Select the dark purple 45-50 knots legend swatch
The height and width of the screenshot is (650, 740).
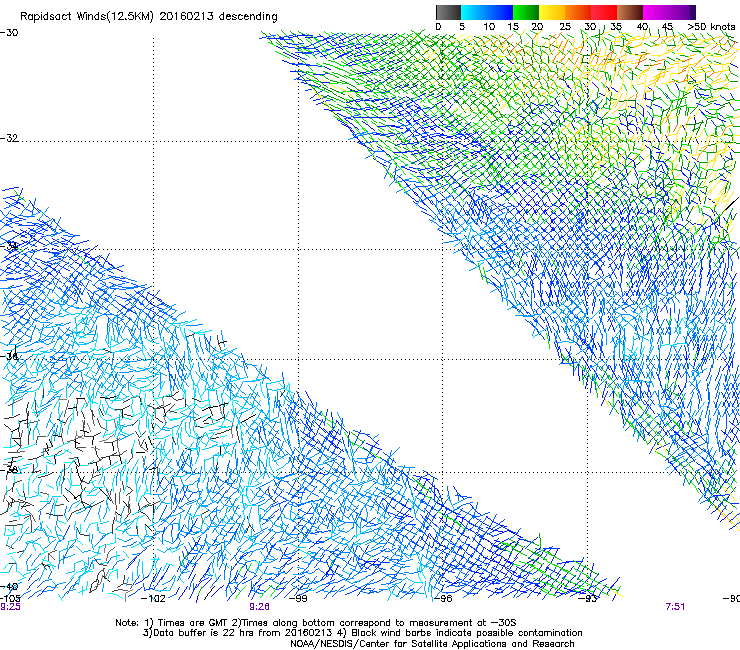coord(682,12)
